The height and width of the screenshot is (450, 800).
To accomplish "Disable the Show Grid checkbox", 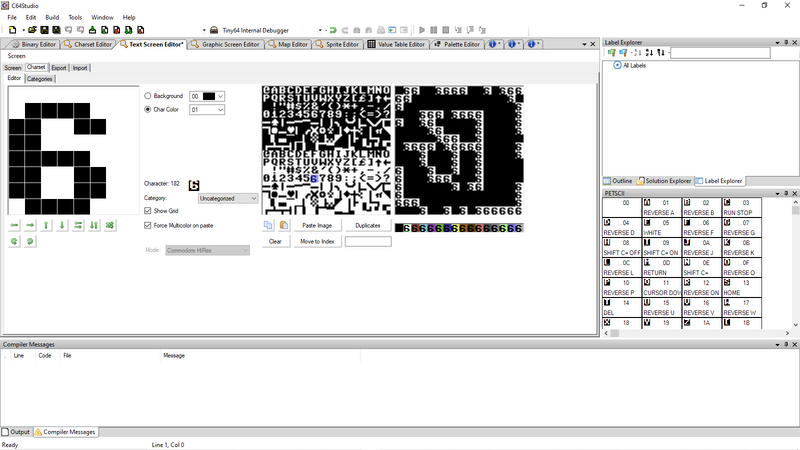I will (149, 211).
